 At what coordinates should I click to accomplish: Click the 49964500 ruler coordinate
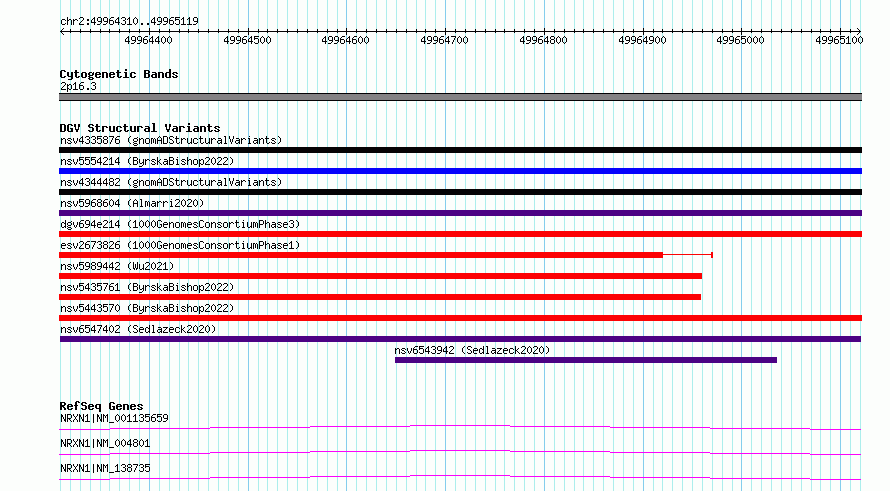point(247,40)
